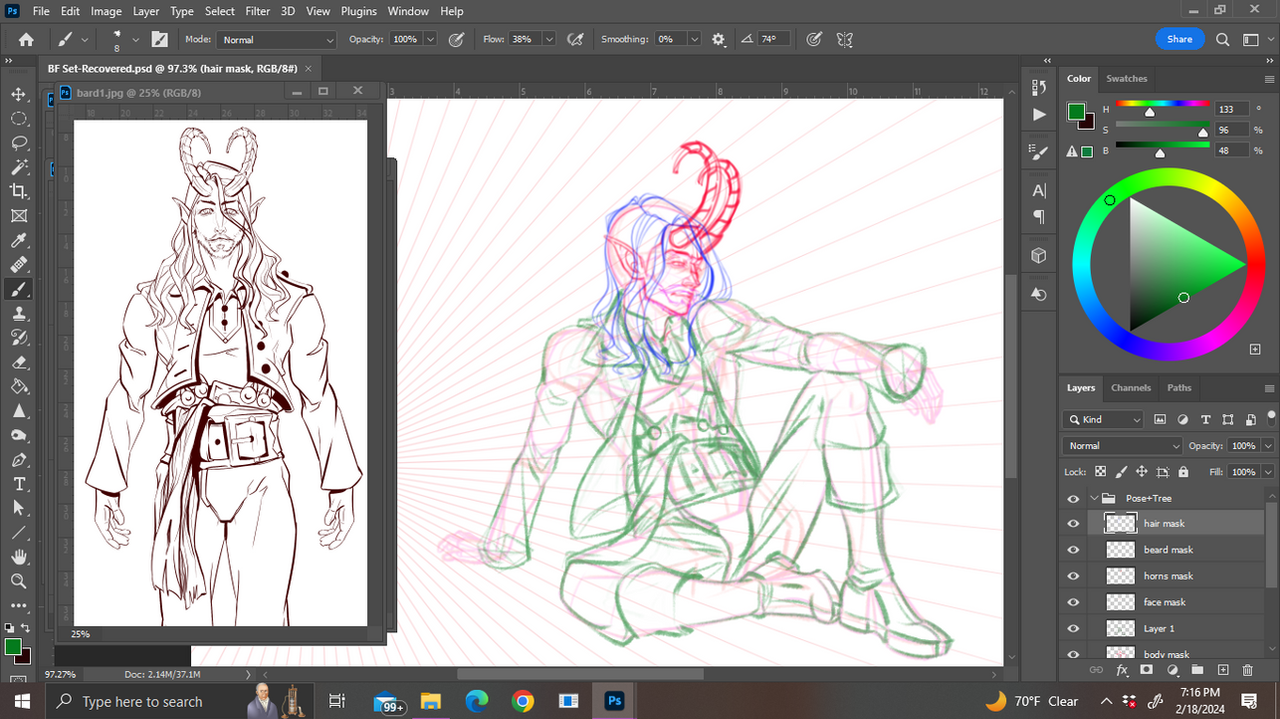Viewport: 1280px width, 719px height.
Task: Toggle airbrush-style build-up effects
Action: (x=575, y=39)
